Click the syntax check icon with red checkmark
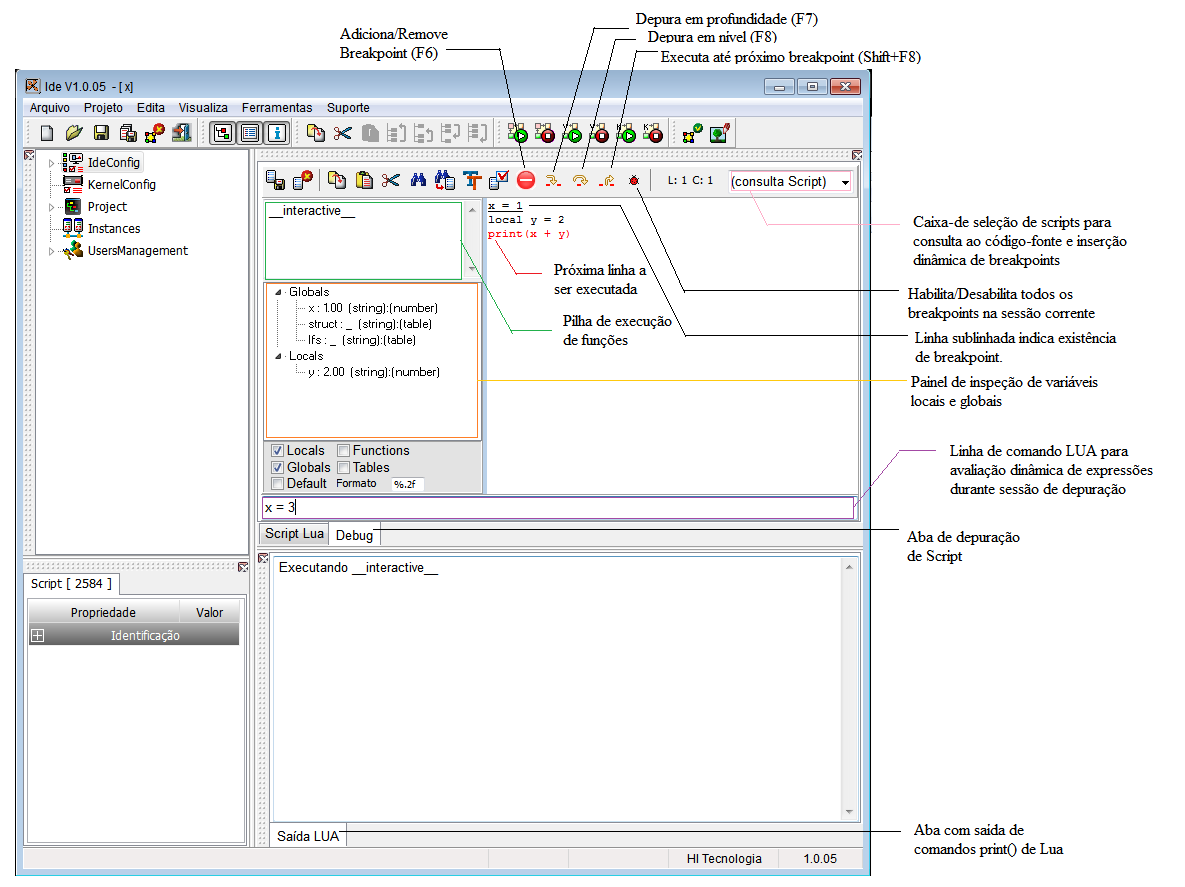Screen dimensions: 1185x887 [499, 180]
